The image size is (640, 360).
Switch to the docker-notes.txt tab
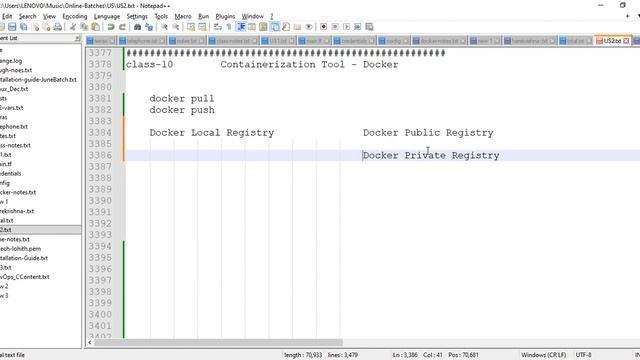click(x=440, y=41)
